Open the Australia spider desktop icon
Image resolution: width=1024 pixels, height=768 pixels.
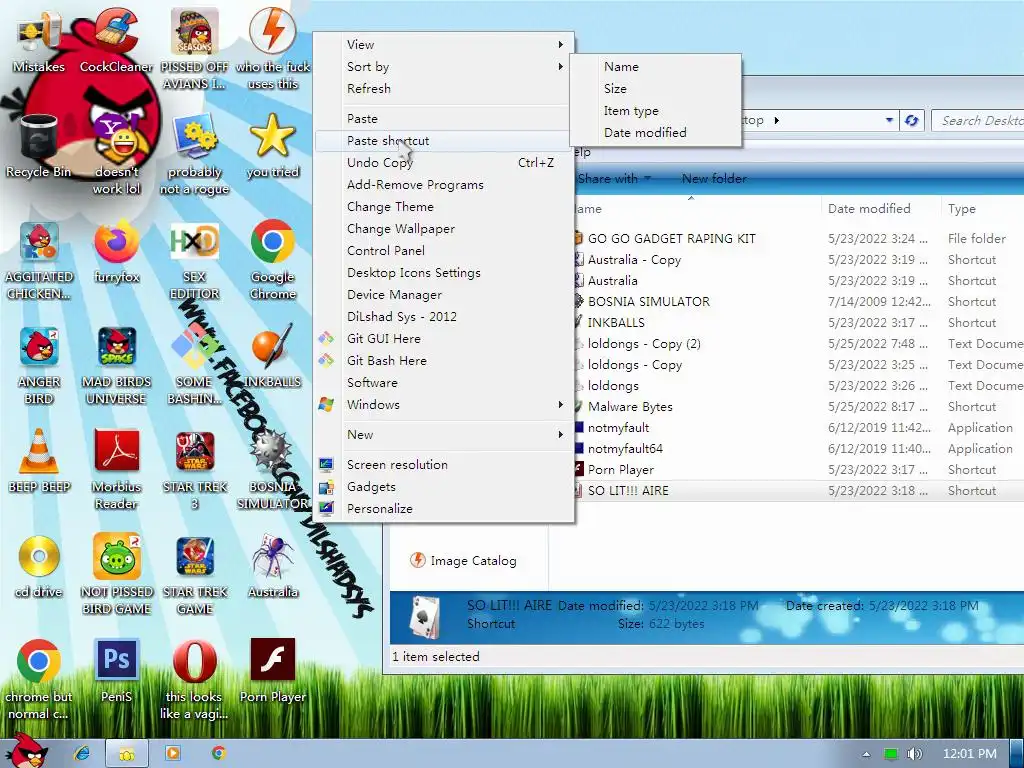click(272, 566)
